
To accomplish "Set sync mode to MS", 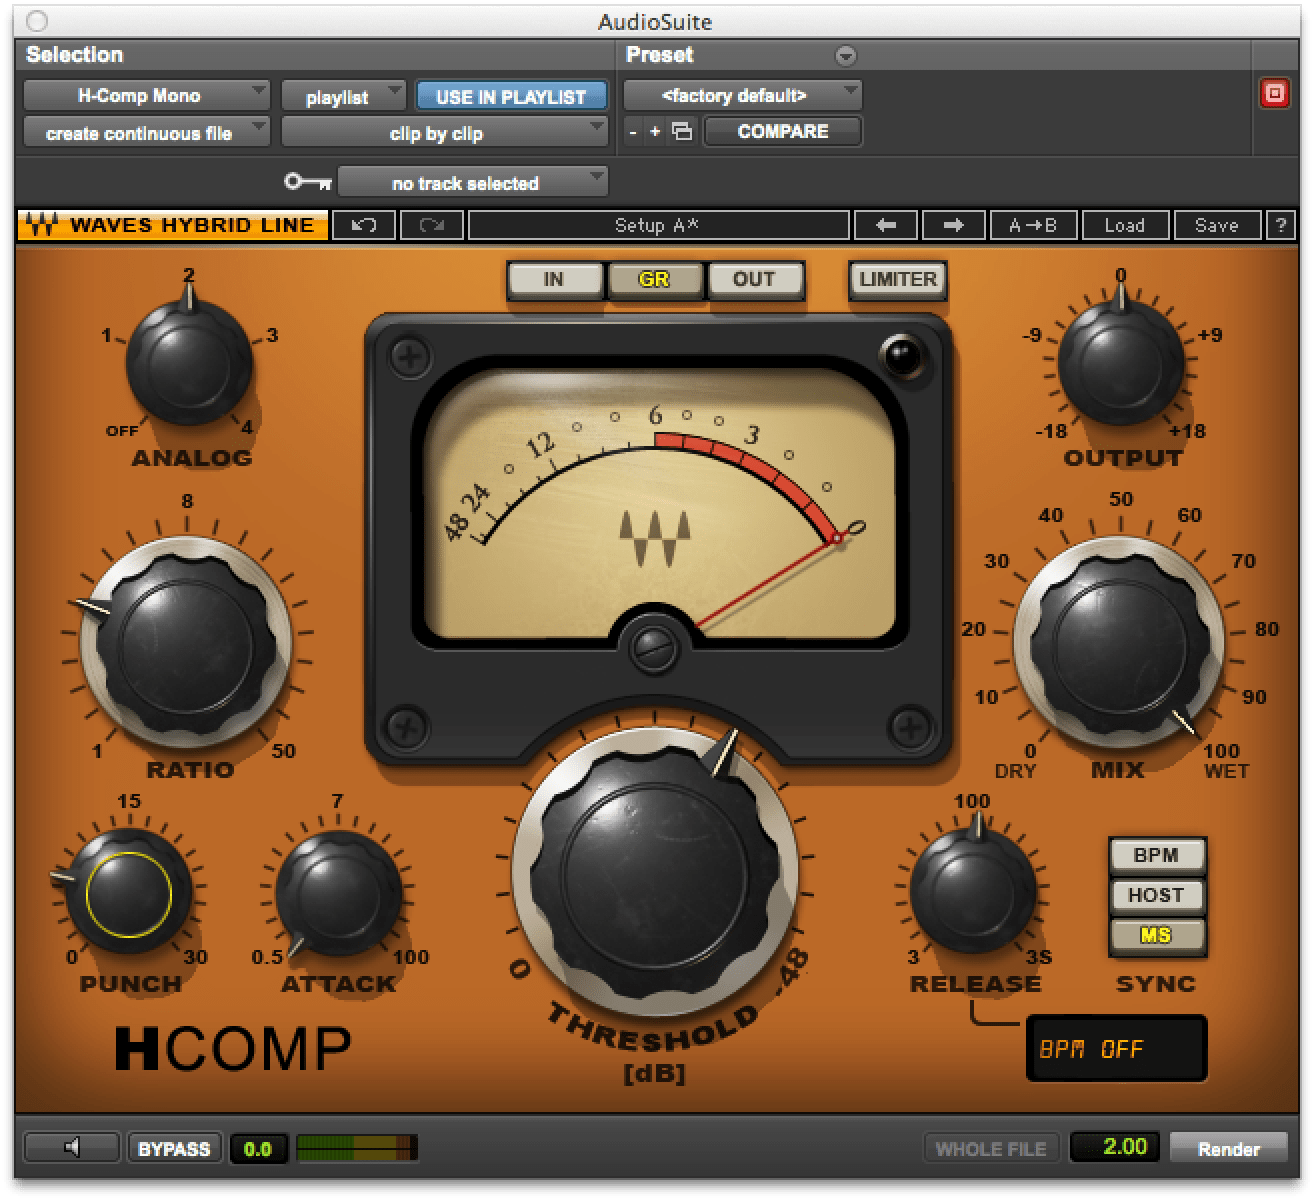I will 1156,936.
